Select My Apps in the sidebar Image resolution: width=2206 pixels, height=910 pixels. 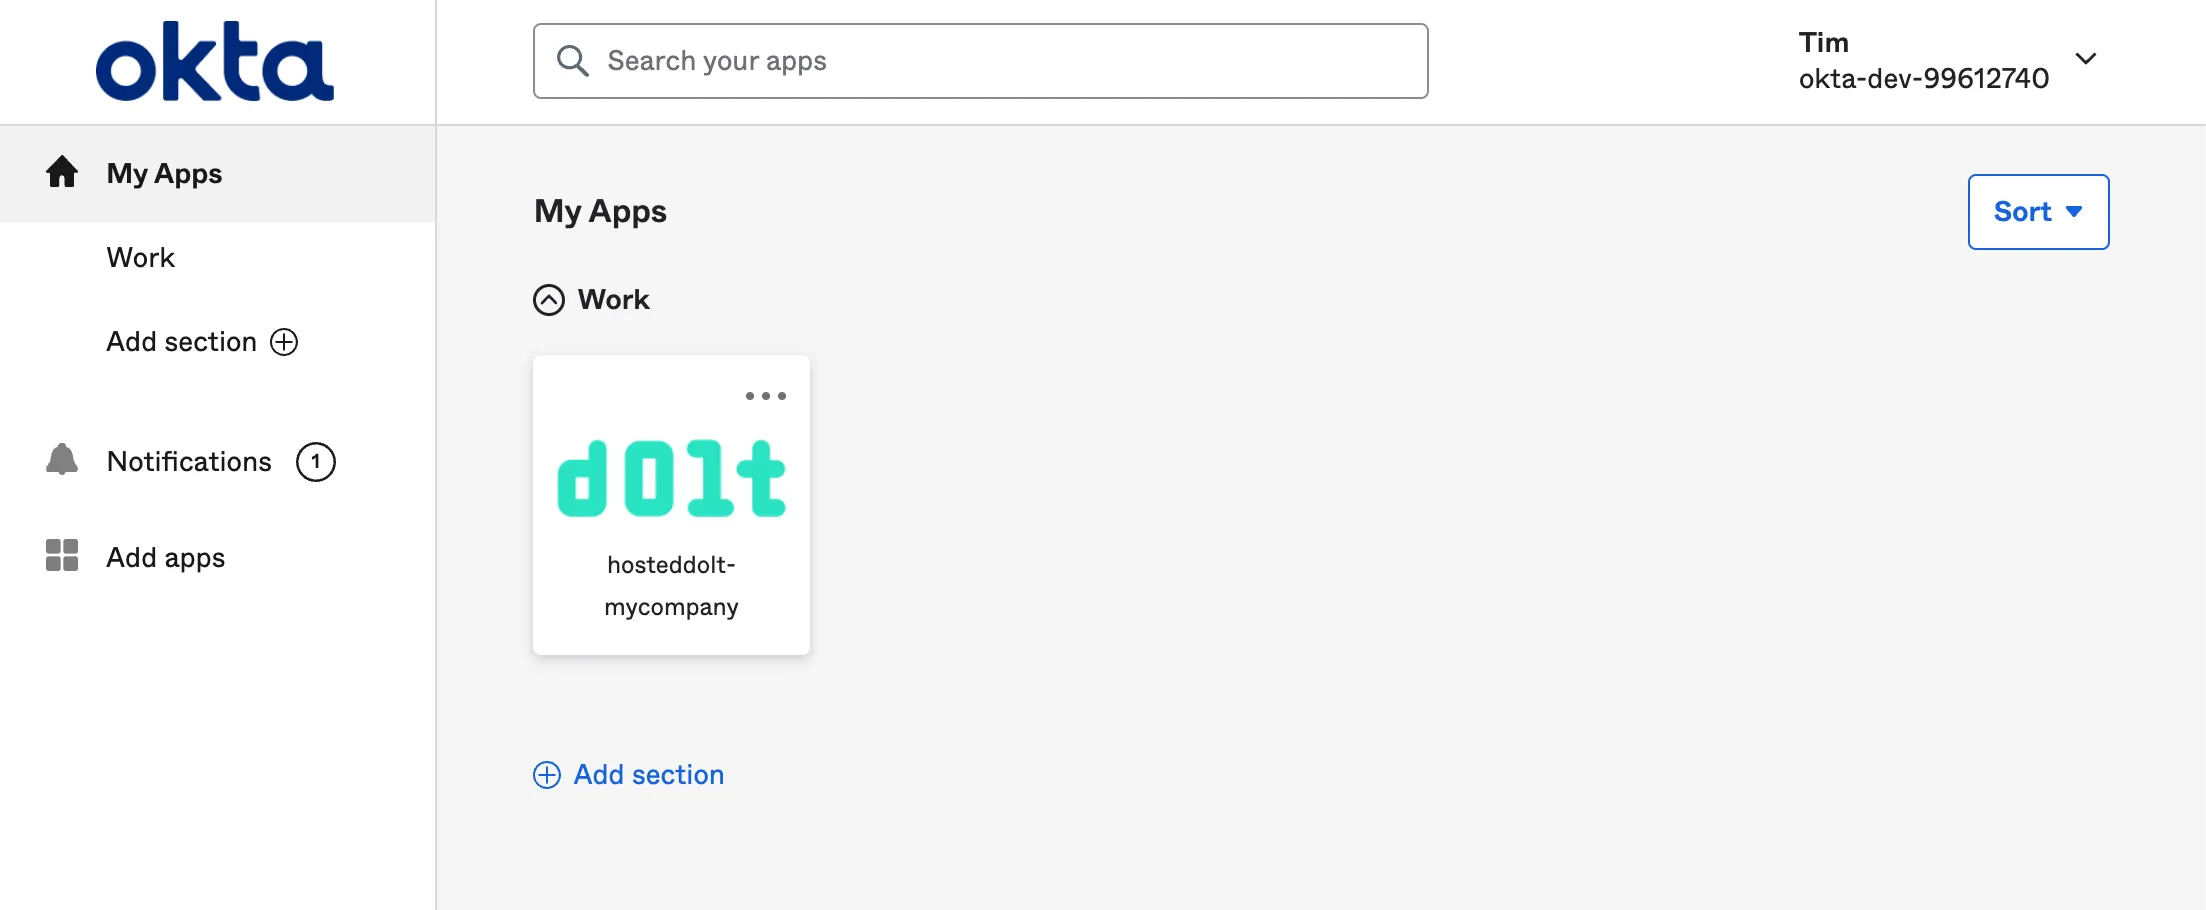point(164,172)
